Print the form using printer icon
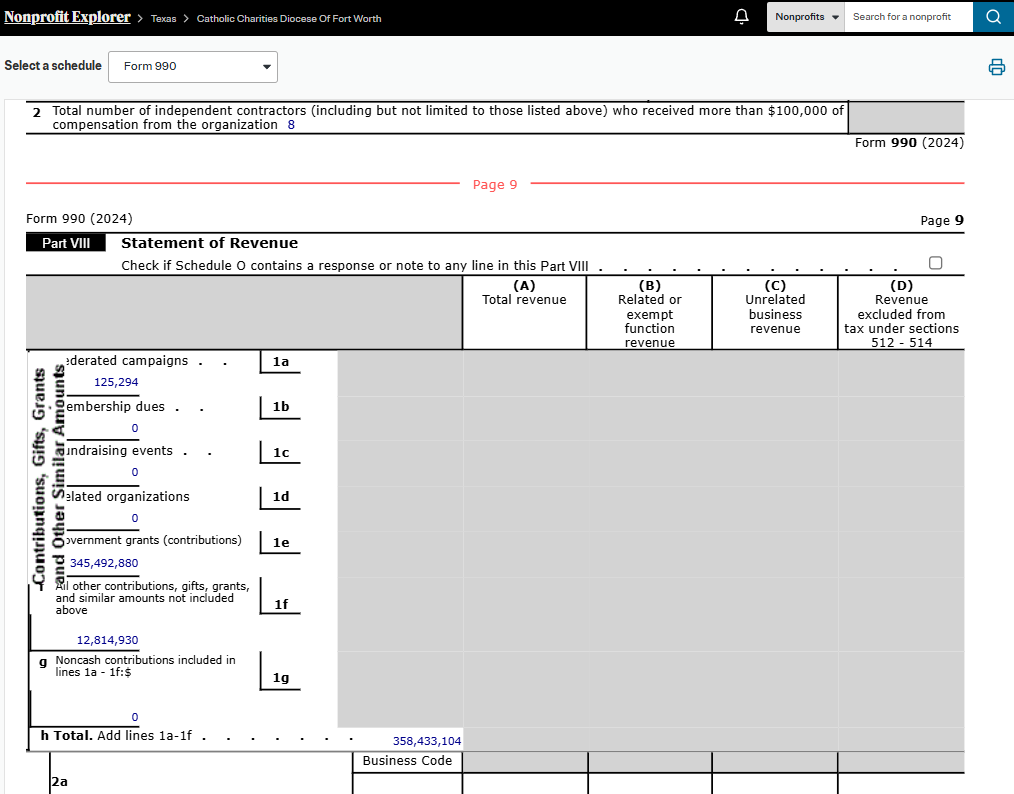Screen dimensions: 1014x794 [997, 67]
